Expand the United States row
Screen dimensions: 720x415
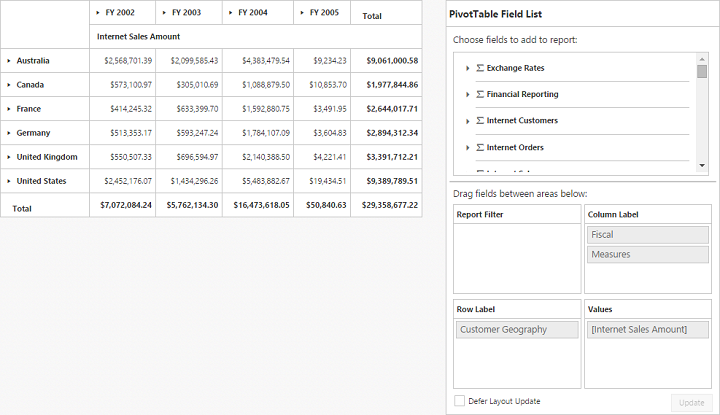coord(9,181)
